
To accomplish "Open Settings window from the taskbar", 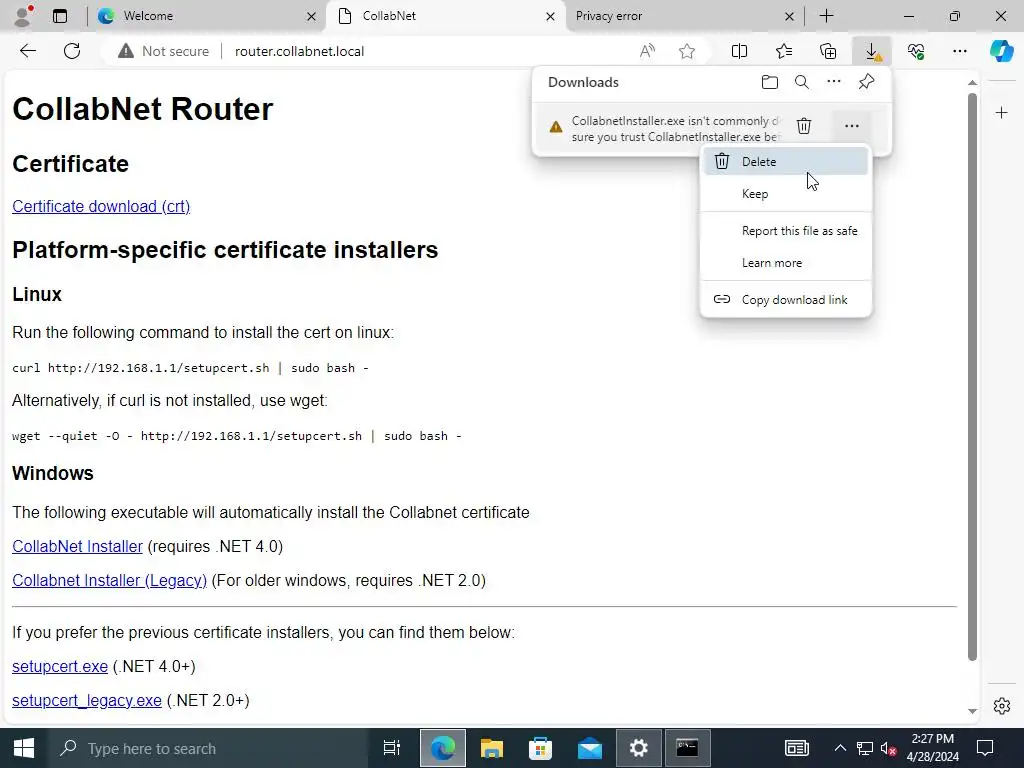I will (x=639, y=748).
